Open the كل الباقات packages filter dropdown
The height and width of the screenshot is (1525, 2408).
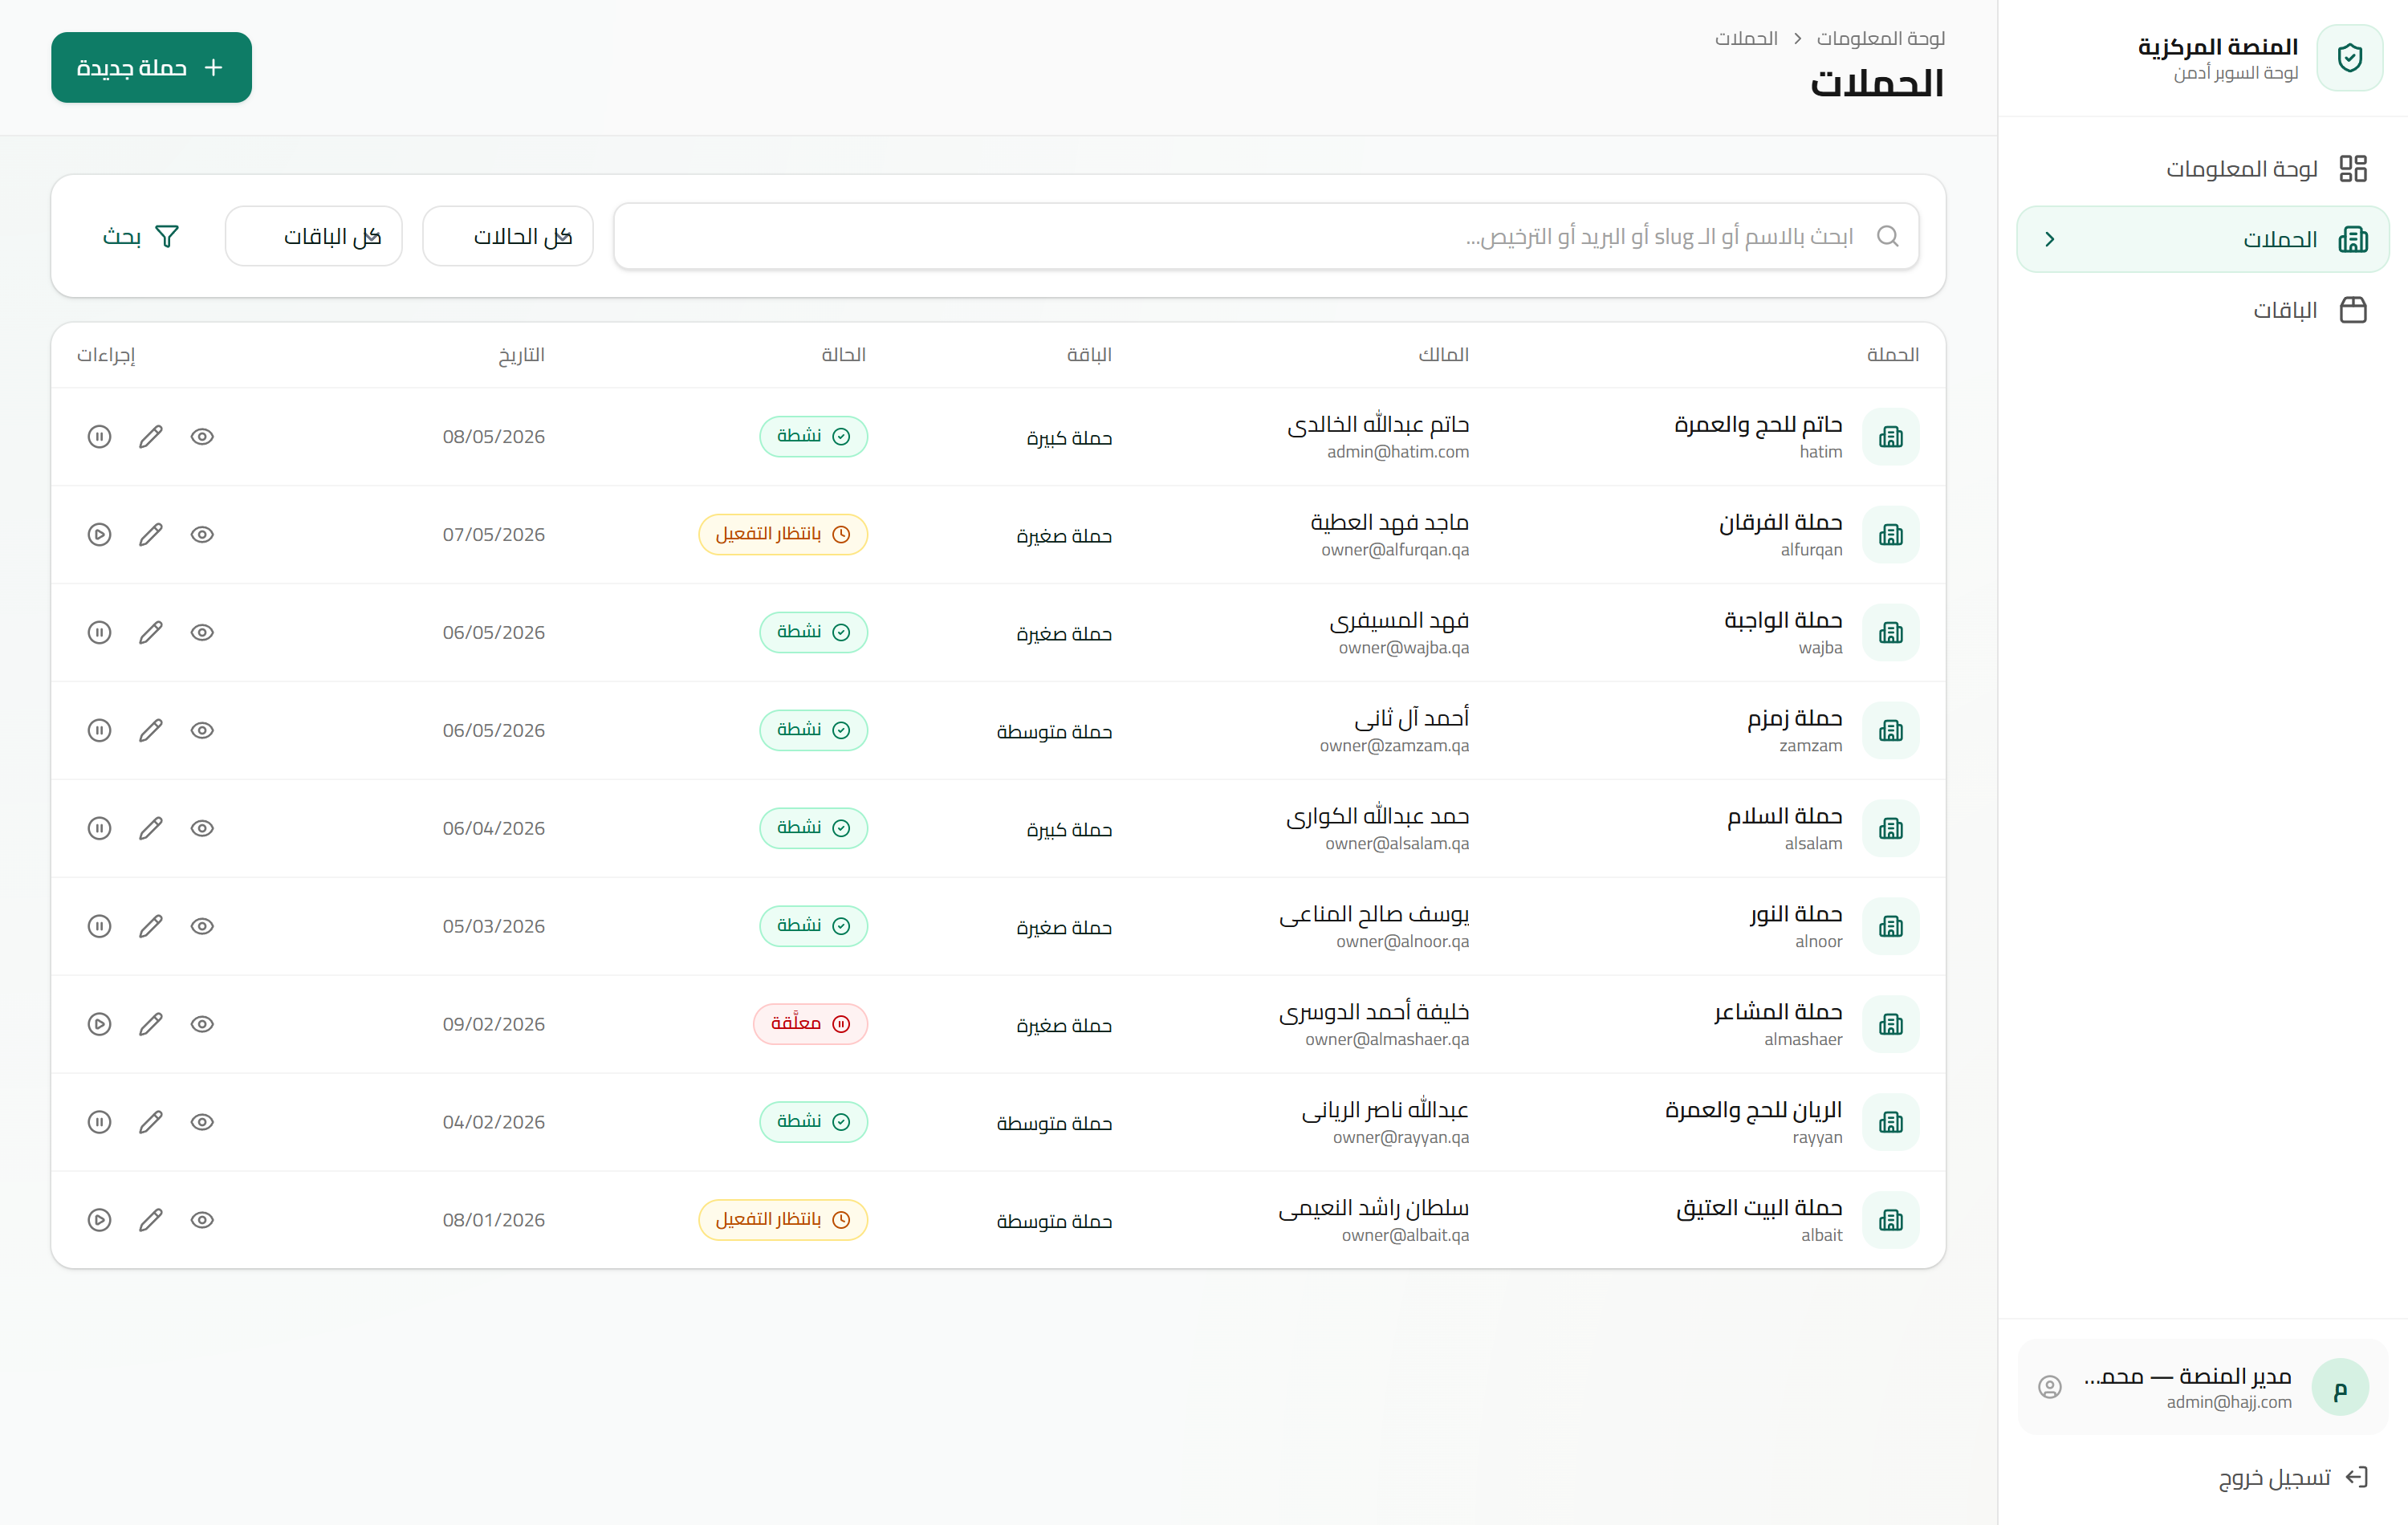click(314, 237)
